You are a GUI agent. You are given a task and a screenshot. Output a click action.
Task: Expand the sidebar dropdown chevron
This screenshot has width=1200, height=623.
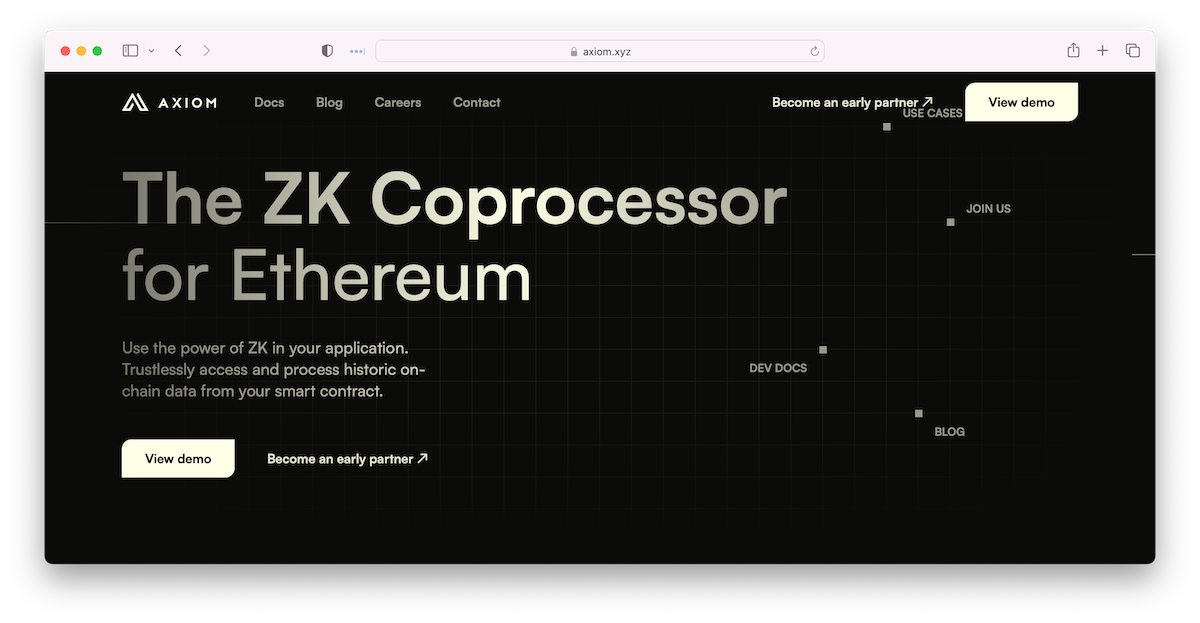click(151, 51)
